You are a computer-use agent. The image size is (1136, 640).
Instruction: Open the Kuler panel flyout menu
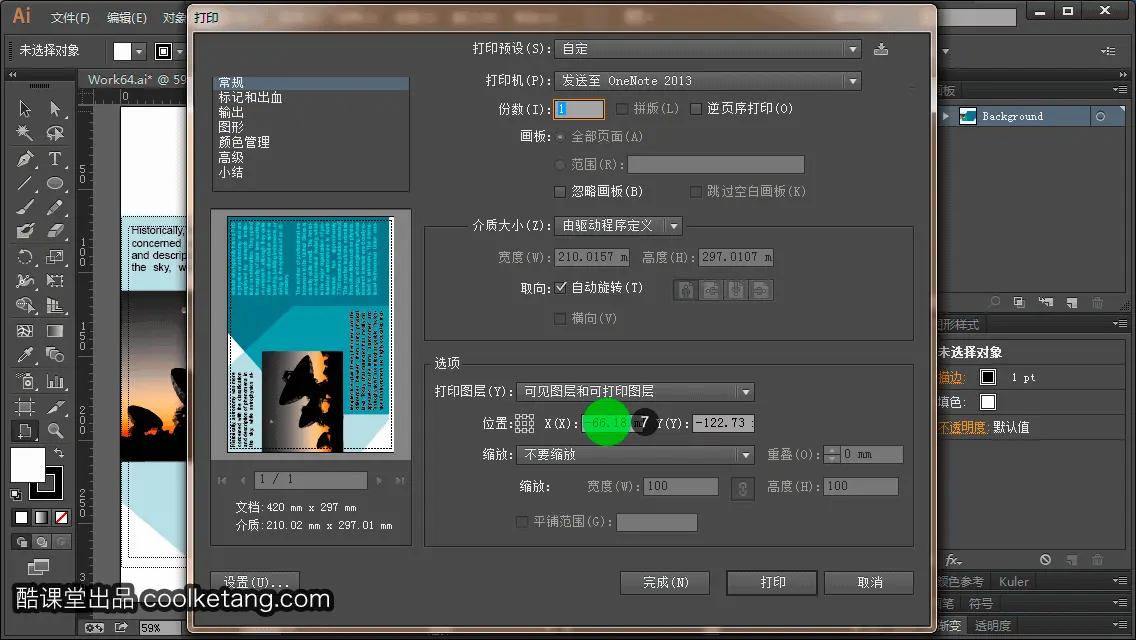(x=1120, y=581)
